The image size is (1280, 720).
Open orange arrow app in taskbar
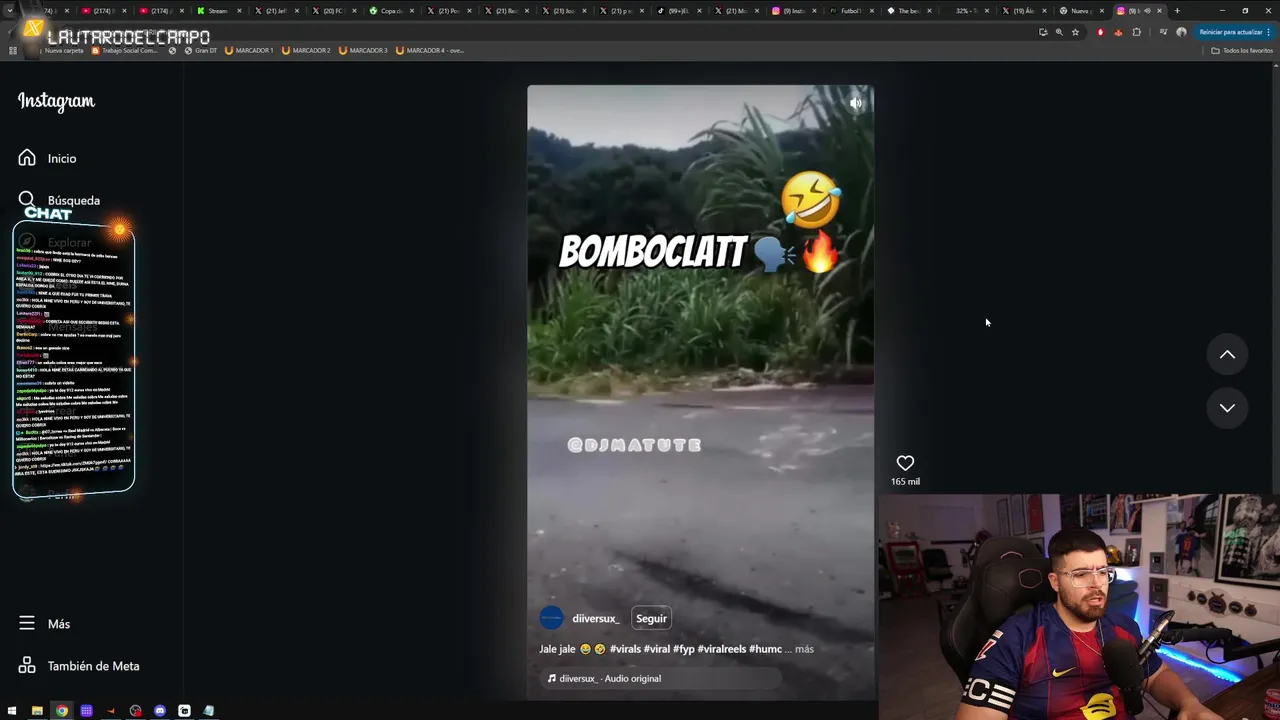[x=111, y=711]
